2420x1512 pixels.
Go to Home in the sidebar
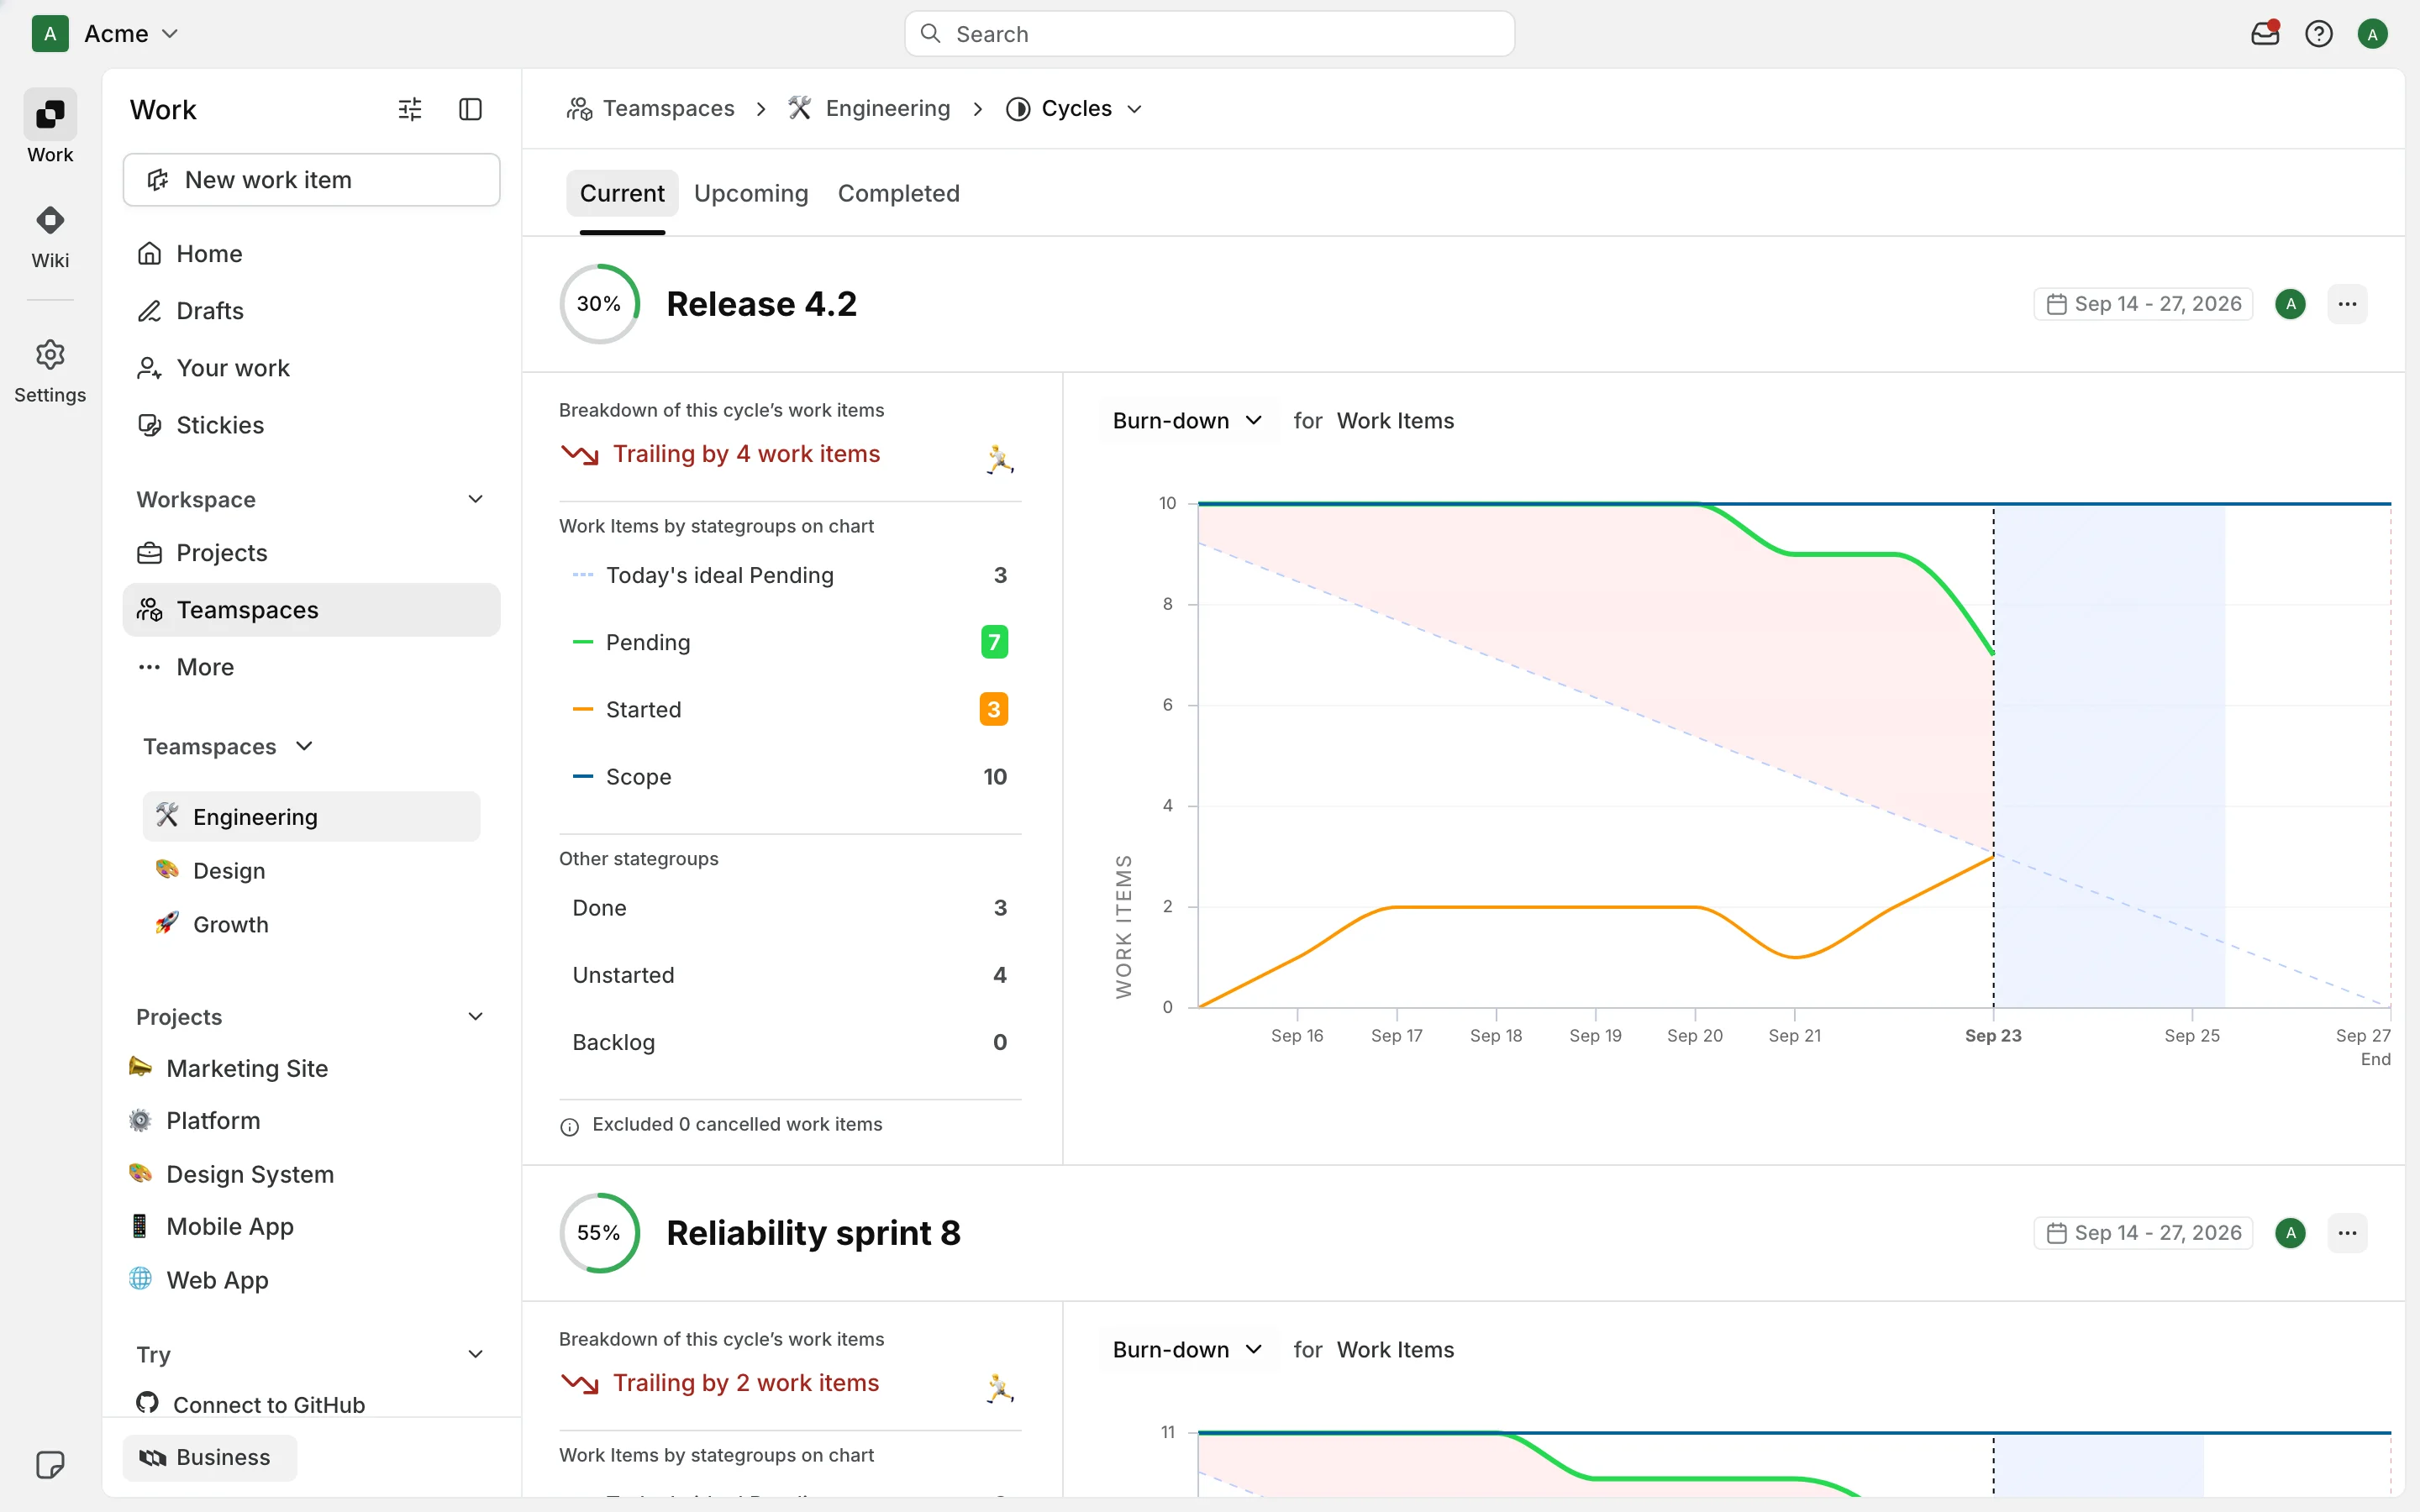pyautogui.click(x=311, y=254)
